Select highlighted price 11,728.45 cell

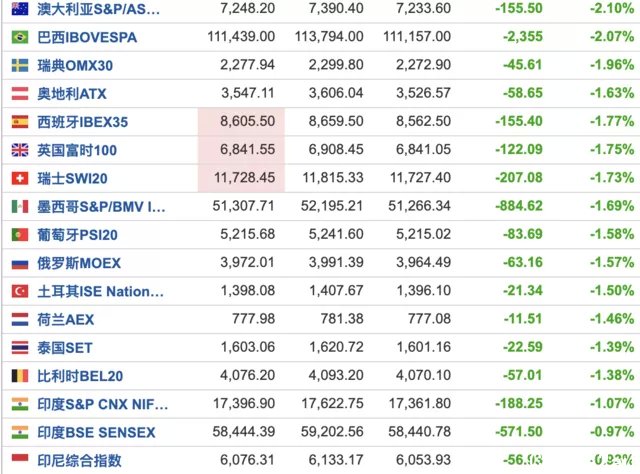[x=241, y=178]
